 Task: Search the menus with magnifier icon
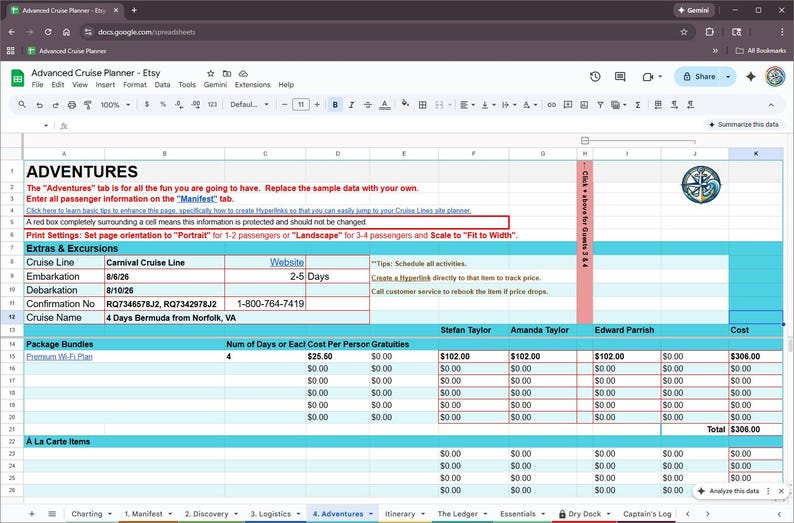tap(22, 105)
